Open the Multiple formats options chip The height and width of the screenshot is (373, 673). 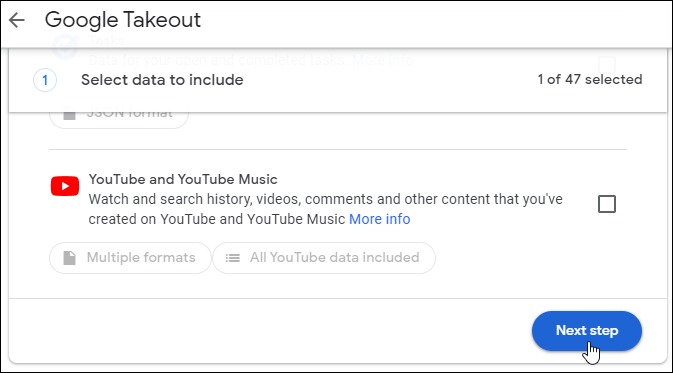130,258
